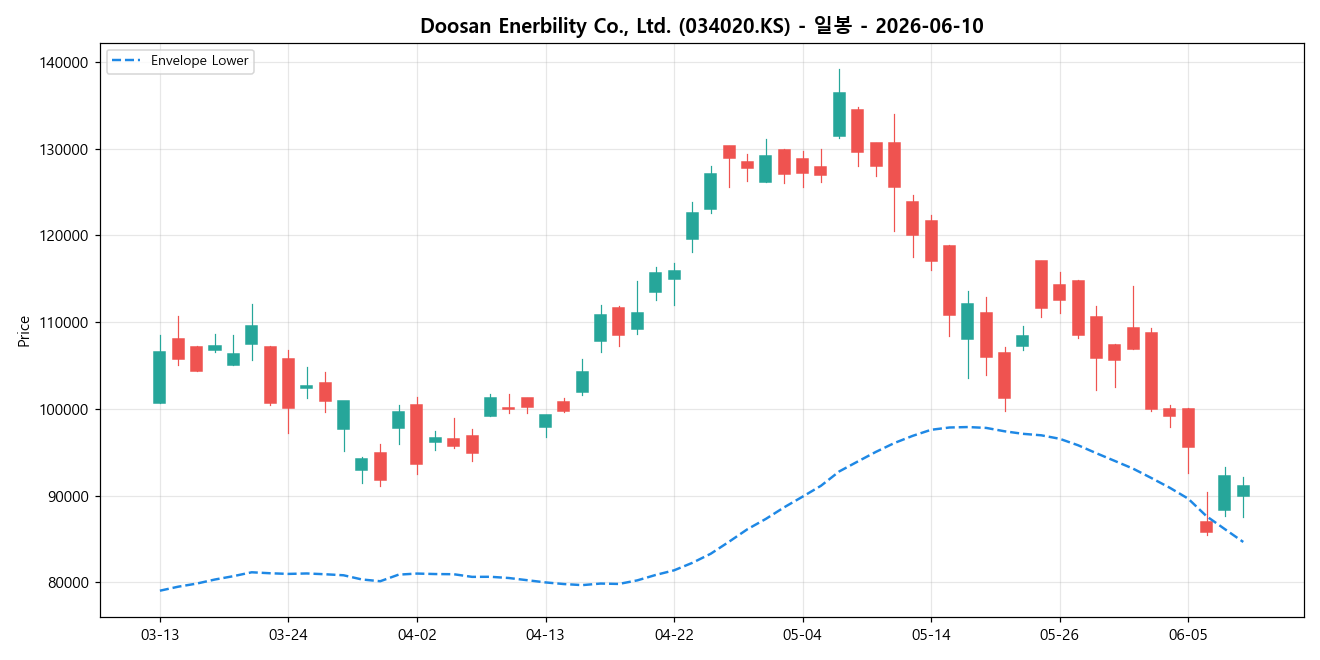Click the Price y-axis label
The image size is (1320, 660).
coord(24,331)
